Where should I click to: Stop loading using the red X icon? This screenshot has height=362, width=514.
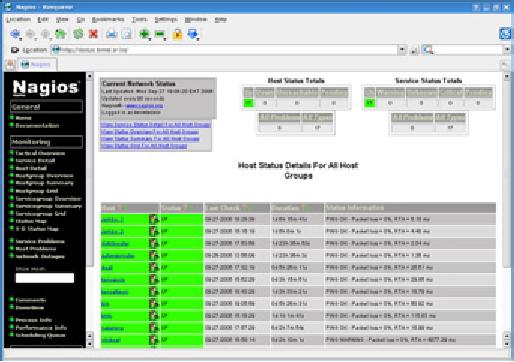(93, 34)
